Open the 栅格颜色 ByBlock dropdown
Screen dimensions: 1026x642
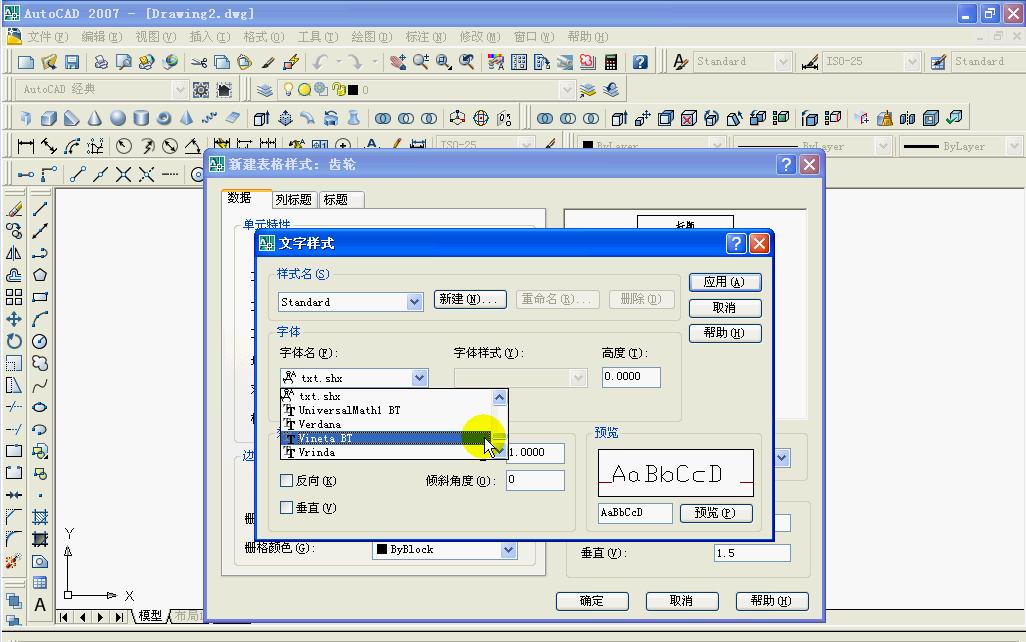(x=510, y=549)
